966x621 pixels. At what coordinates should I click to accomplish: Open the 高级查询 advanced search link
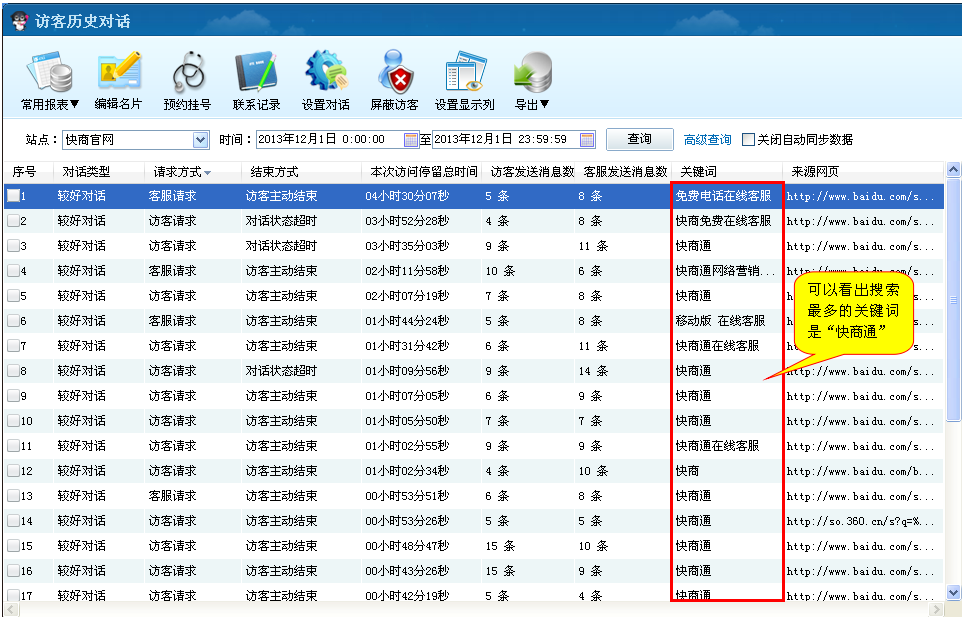[707, 140]
